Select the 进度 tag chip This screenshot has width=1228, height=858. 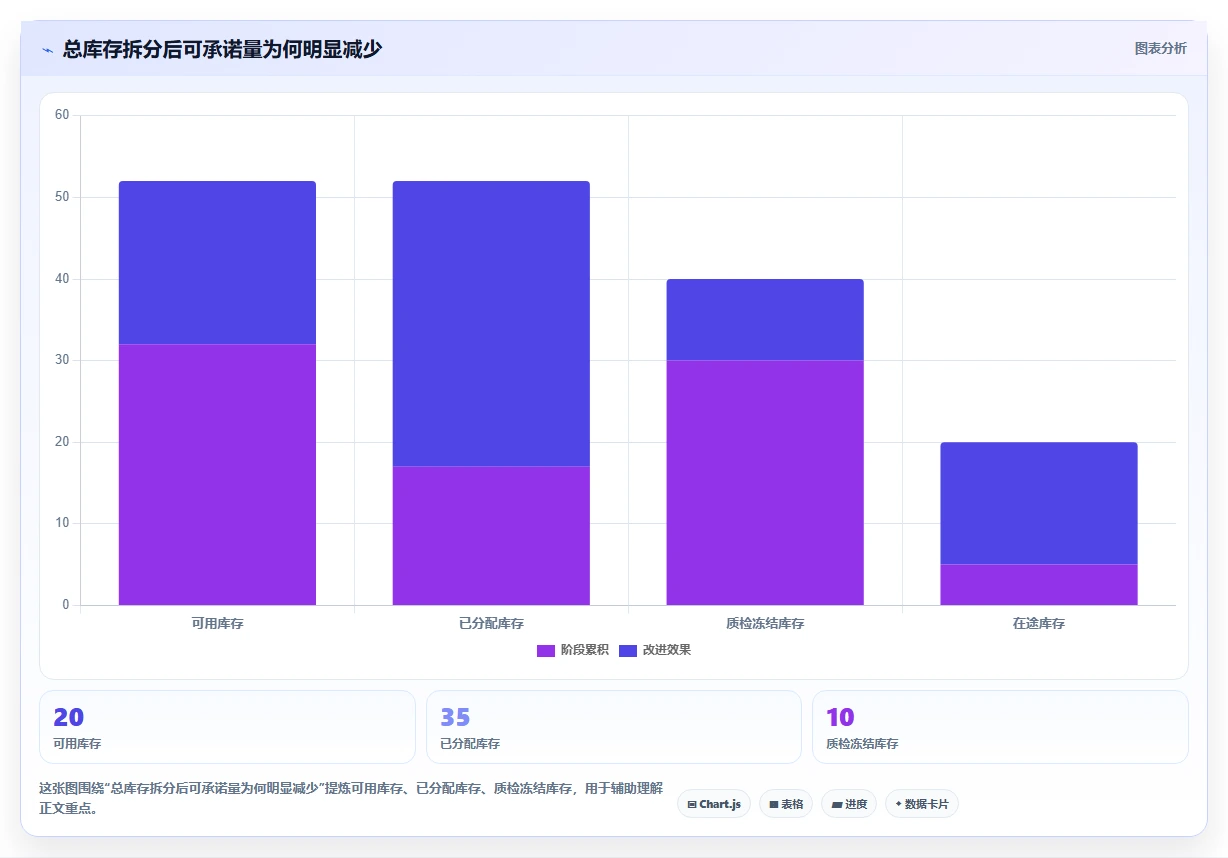pos(849,804)
